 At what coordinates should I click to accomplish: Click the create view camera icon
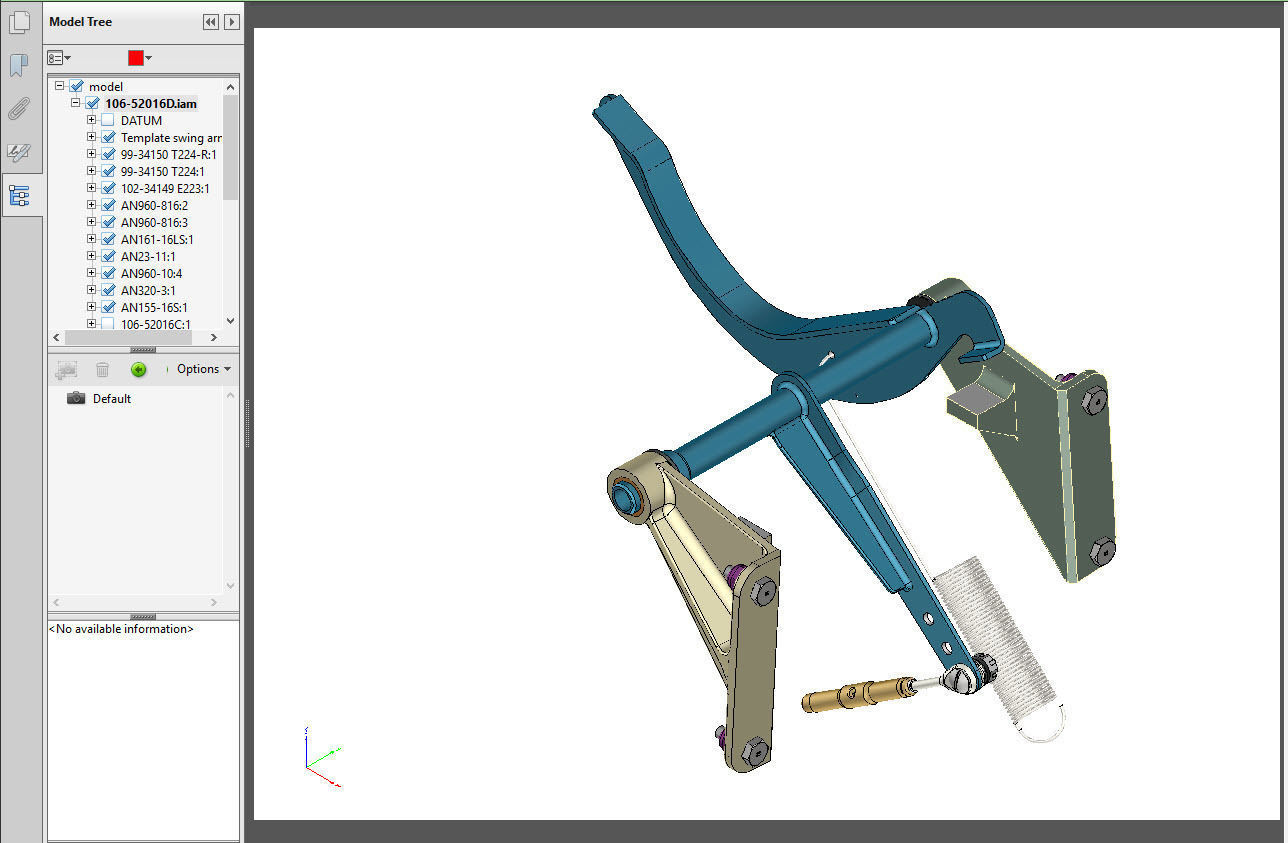pos(66,369)
